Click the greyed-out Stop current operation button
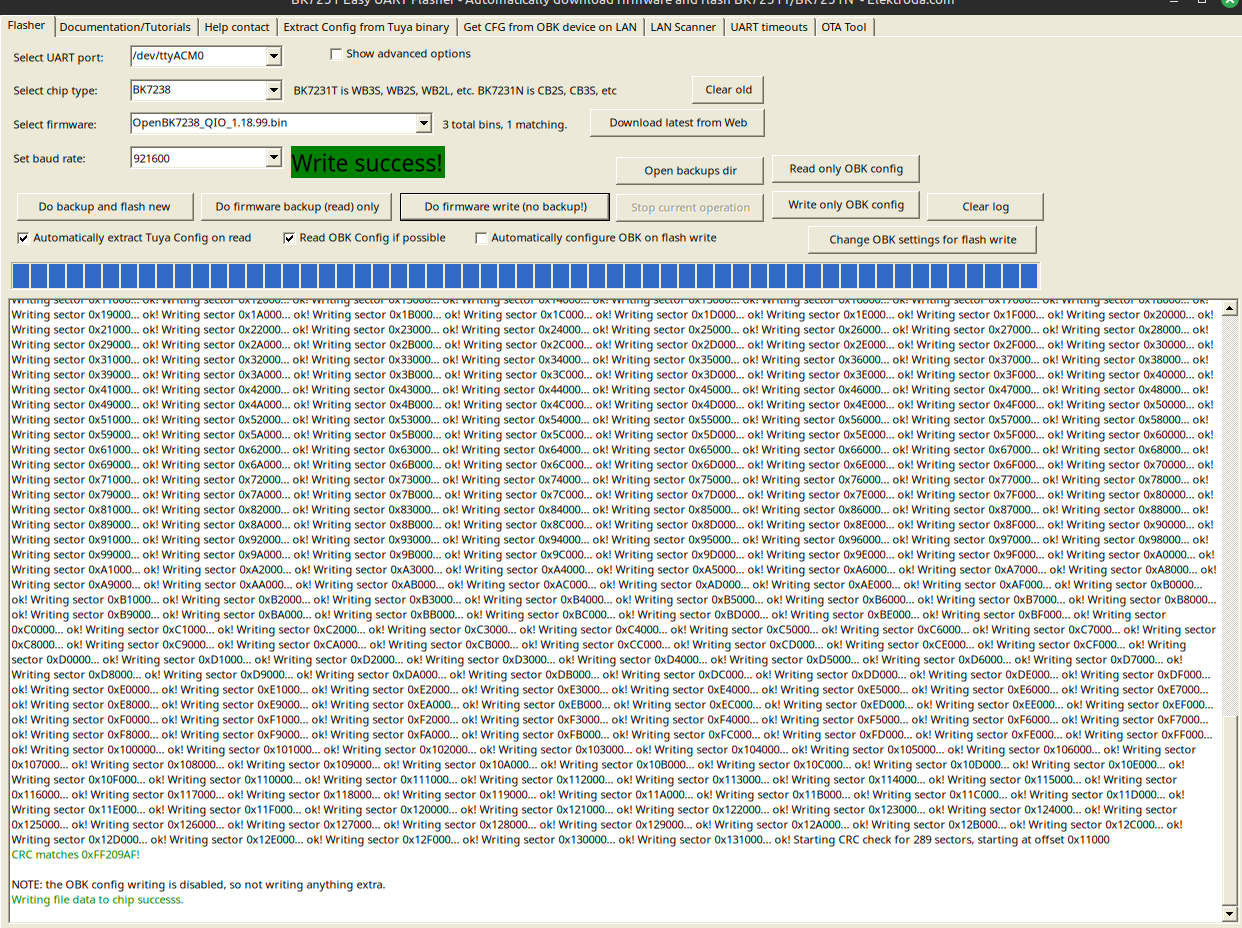The image size is (1242, 928). pyautogui.click(x=690, y=208)
